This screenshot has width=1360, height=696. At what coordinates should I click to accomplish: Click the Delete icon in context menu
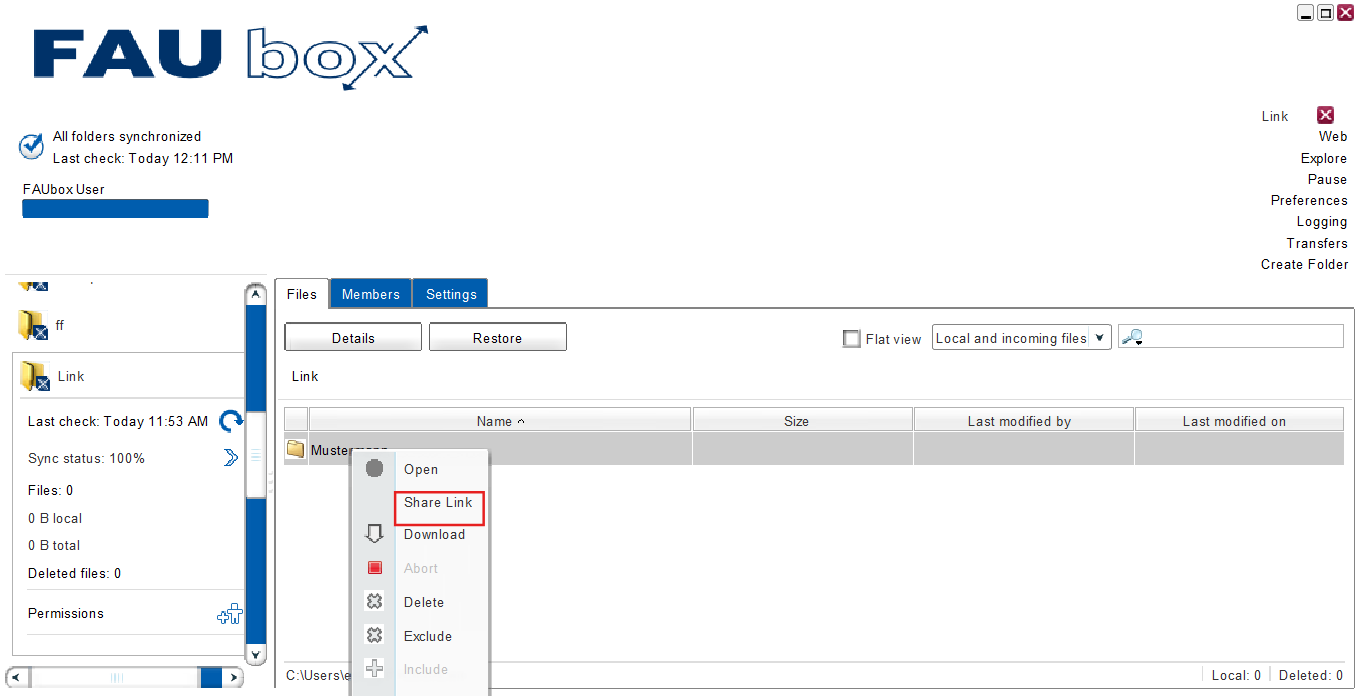click(375, 602)
